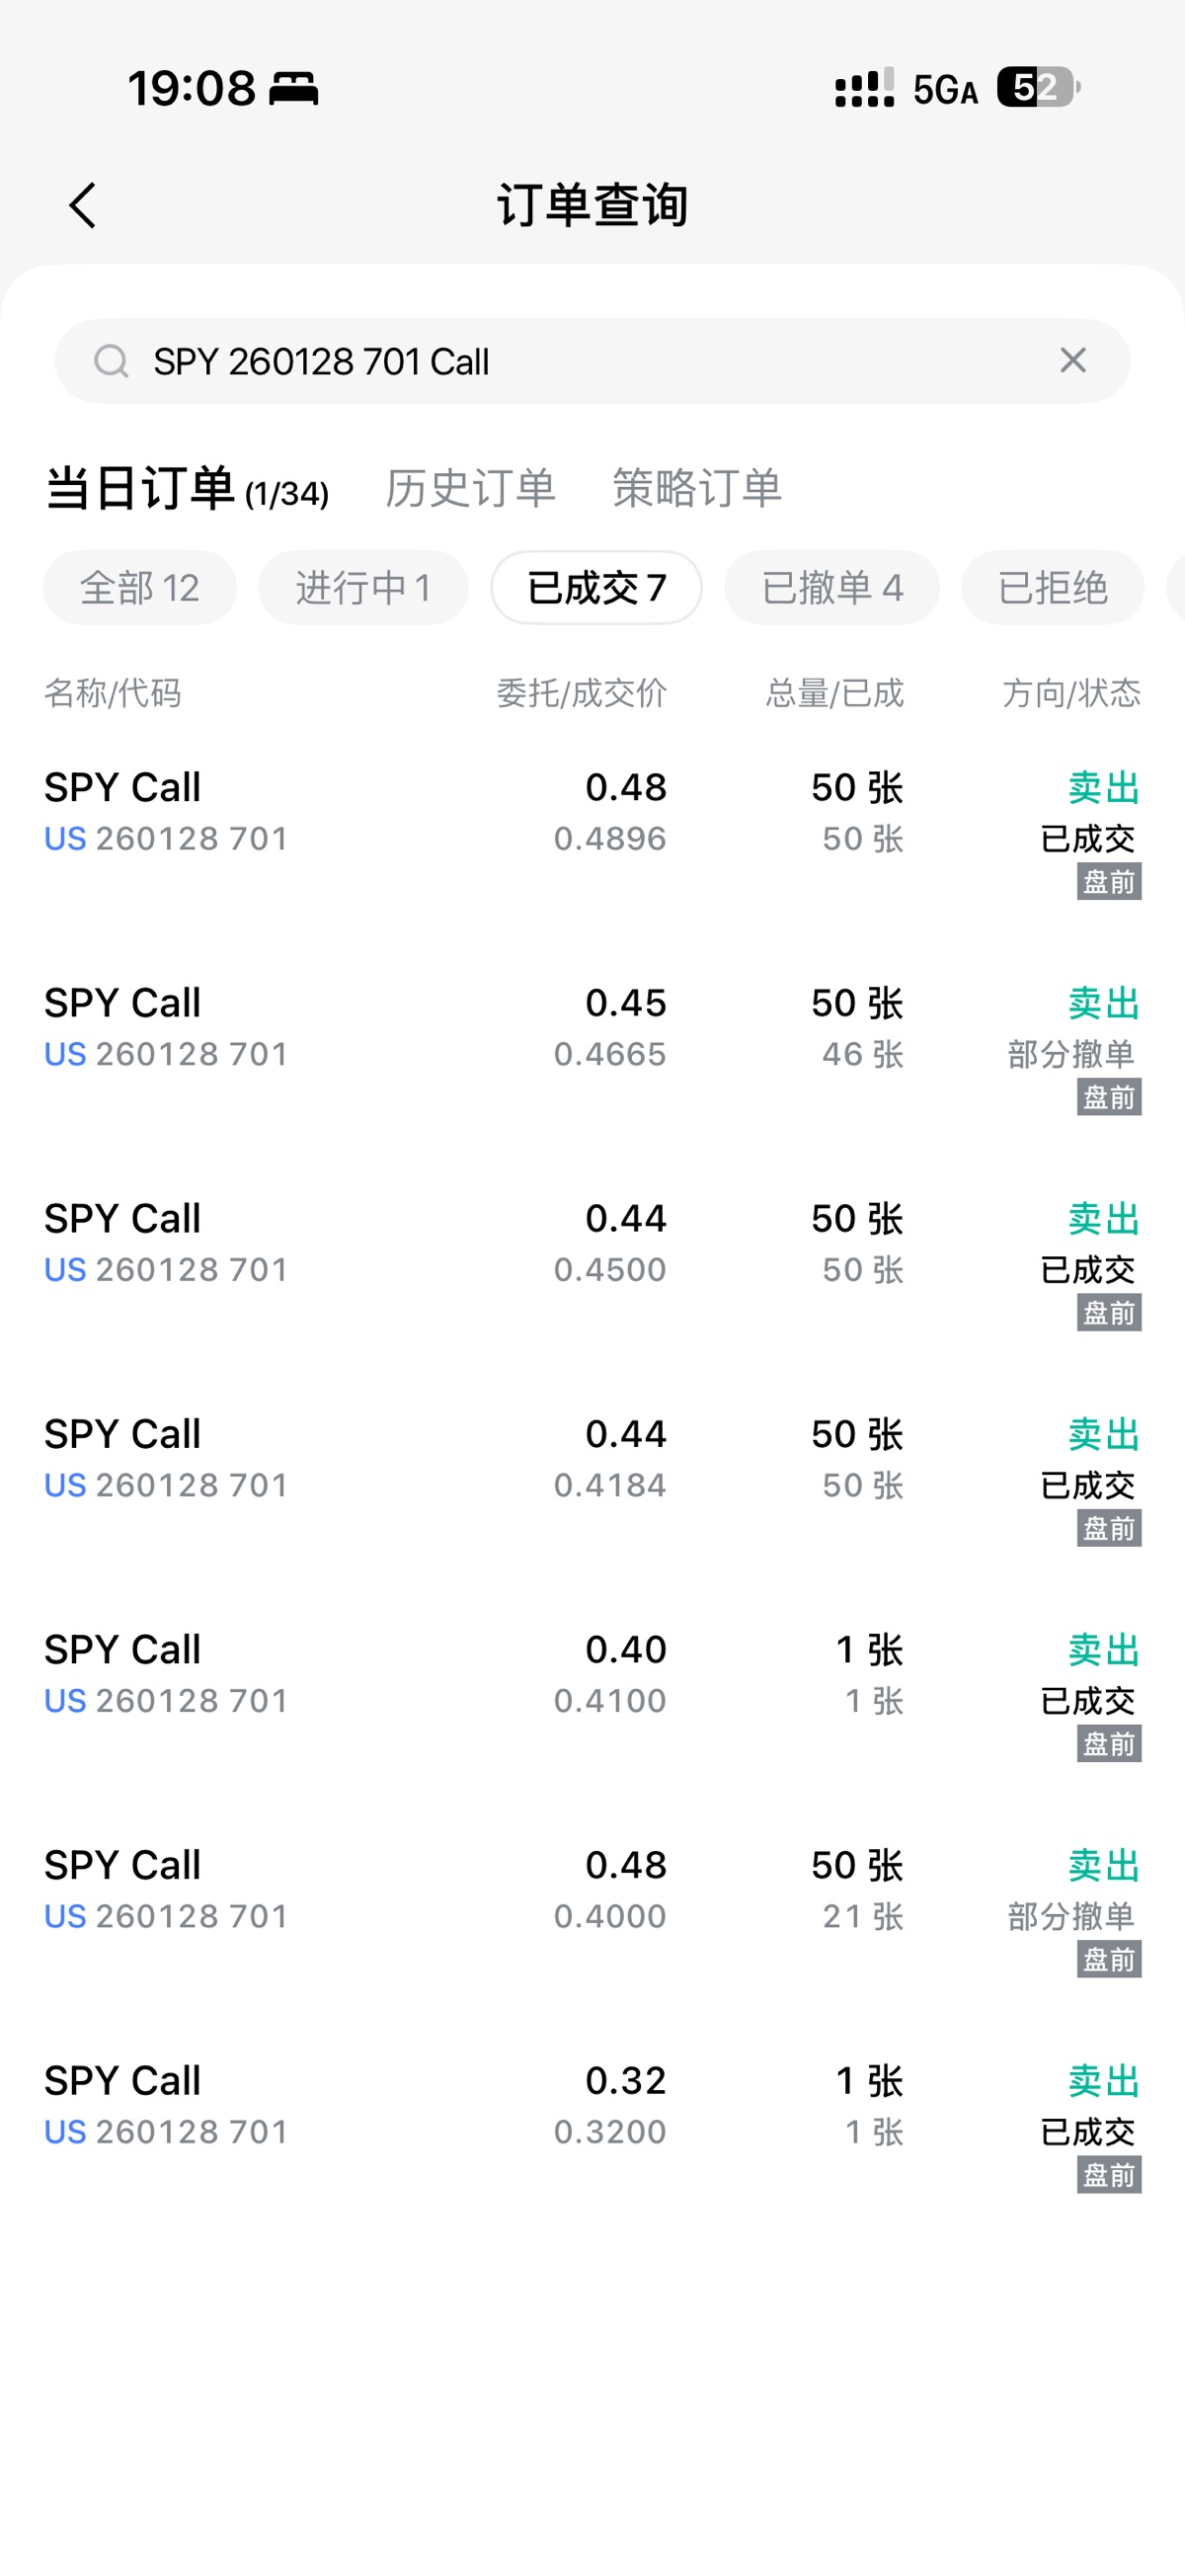Screen dimensions: 1185x2576
Task: Tap the 盘前 badge on 0.4500 order
Action: point(1108,1313)
